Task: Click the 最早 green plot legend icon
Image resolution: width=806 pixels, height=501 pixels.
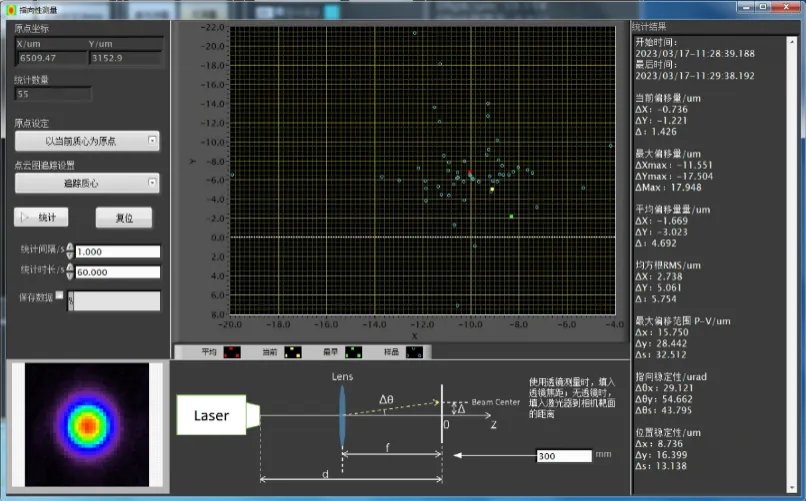Action: tap(353, 352)
